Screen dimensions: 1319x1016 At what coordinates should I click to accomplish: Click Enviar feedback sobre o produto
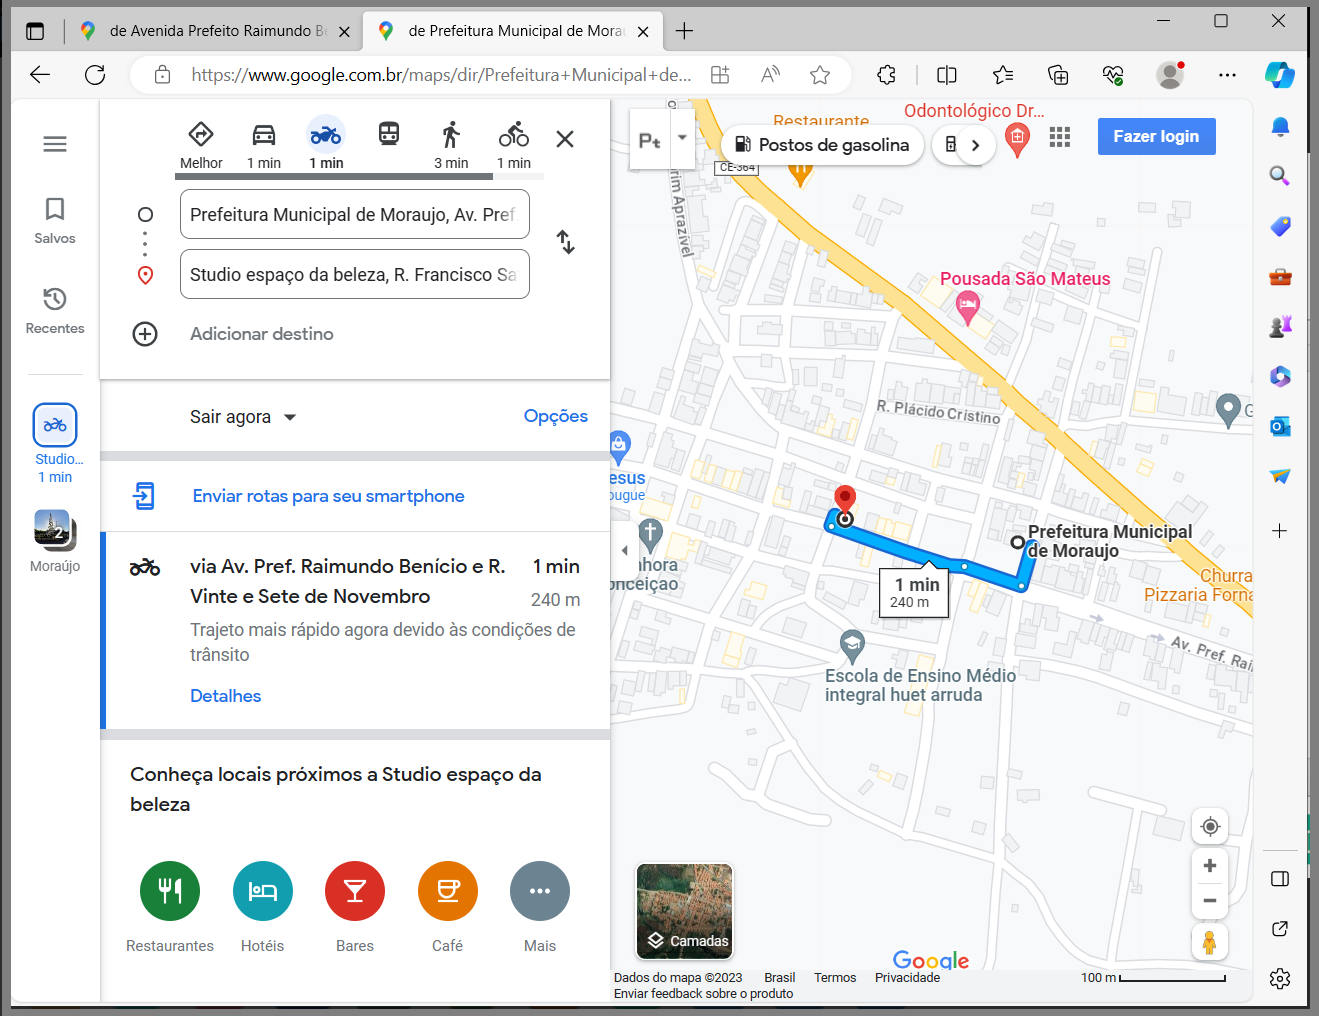(x=703, y=994)
